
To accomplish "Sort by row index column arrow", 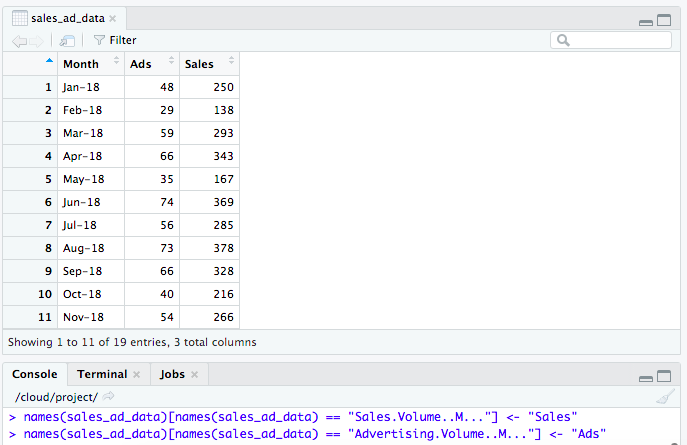I will [50, 62].
